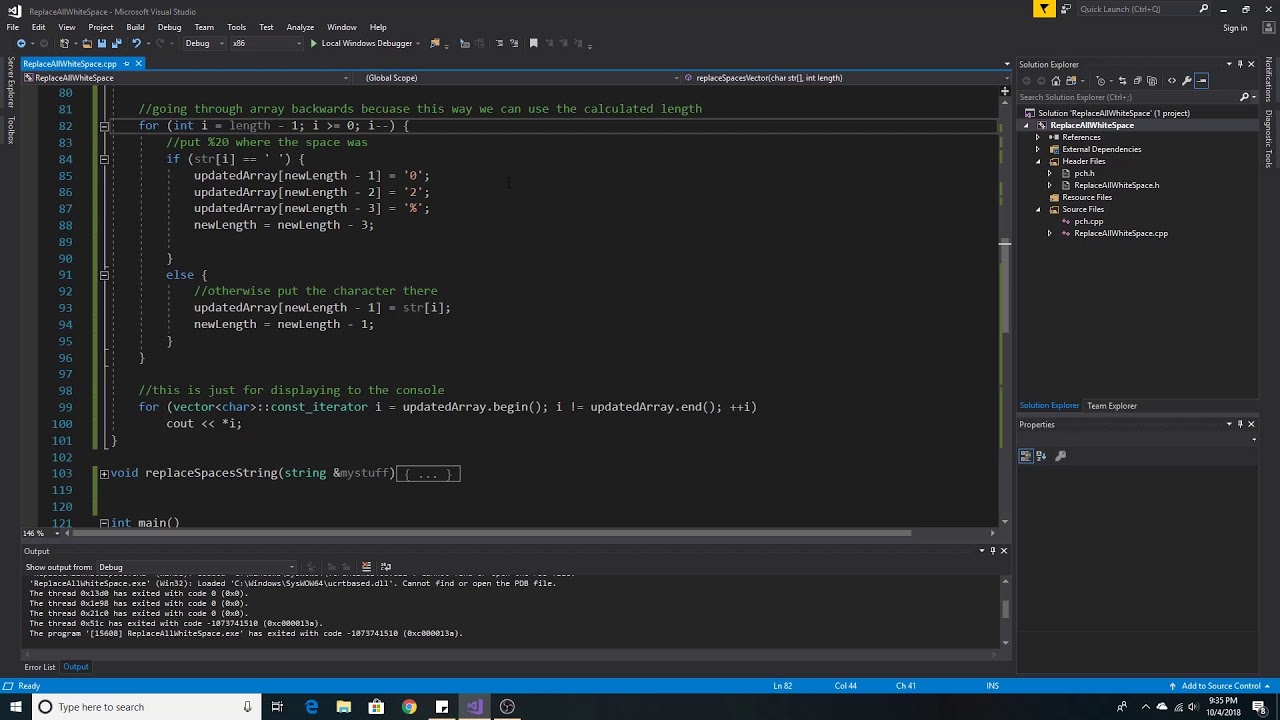
Task: Click the Save All toolbar icon
Action: 116,43
